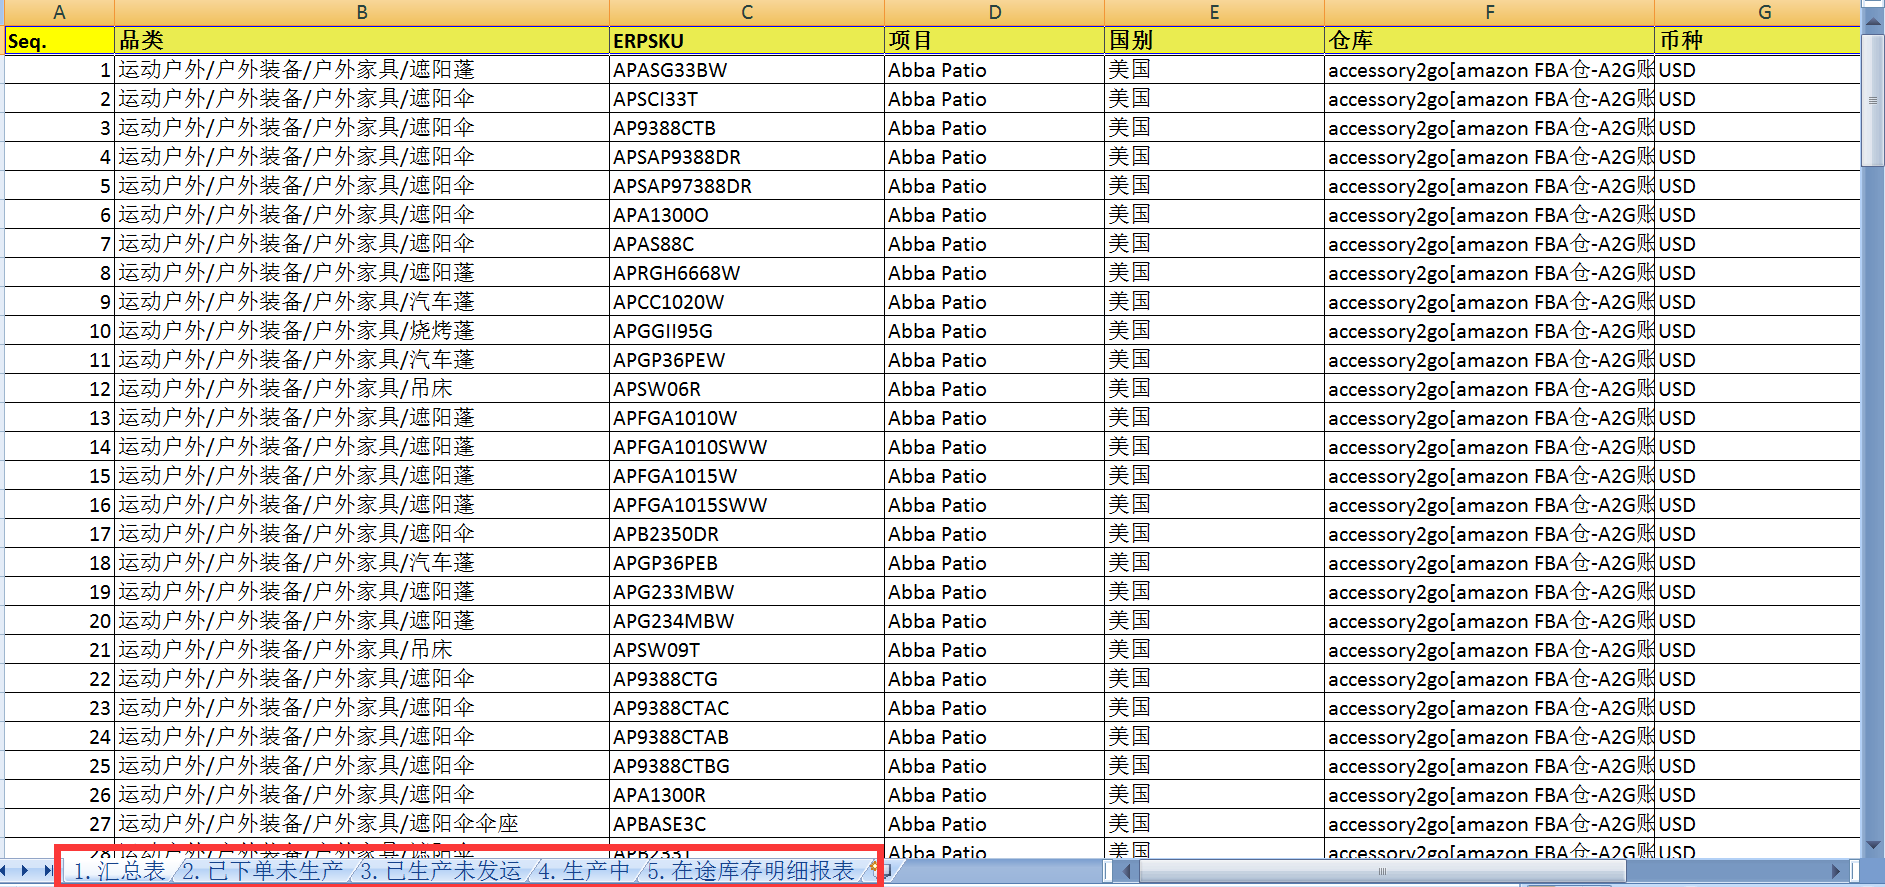Screen dimensions: 1885x887
Task: Select cell with SKU AP9388CTBG
Action: click(x=747, y=766)
